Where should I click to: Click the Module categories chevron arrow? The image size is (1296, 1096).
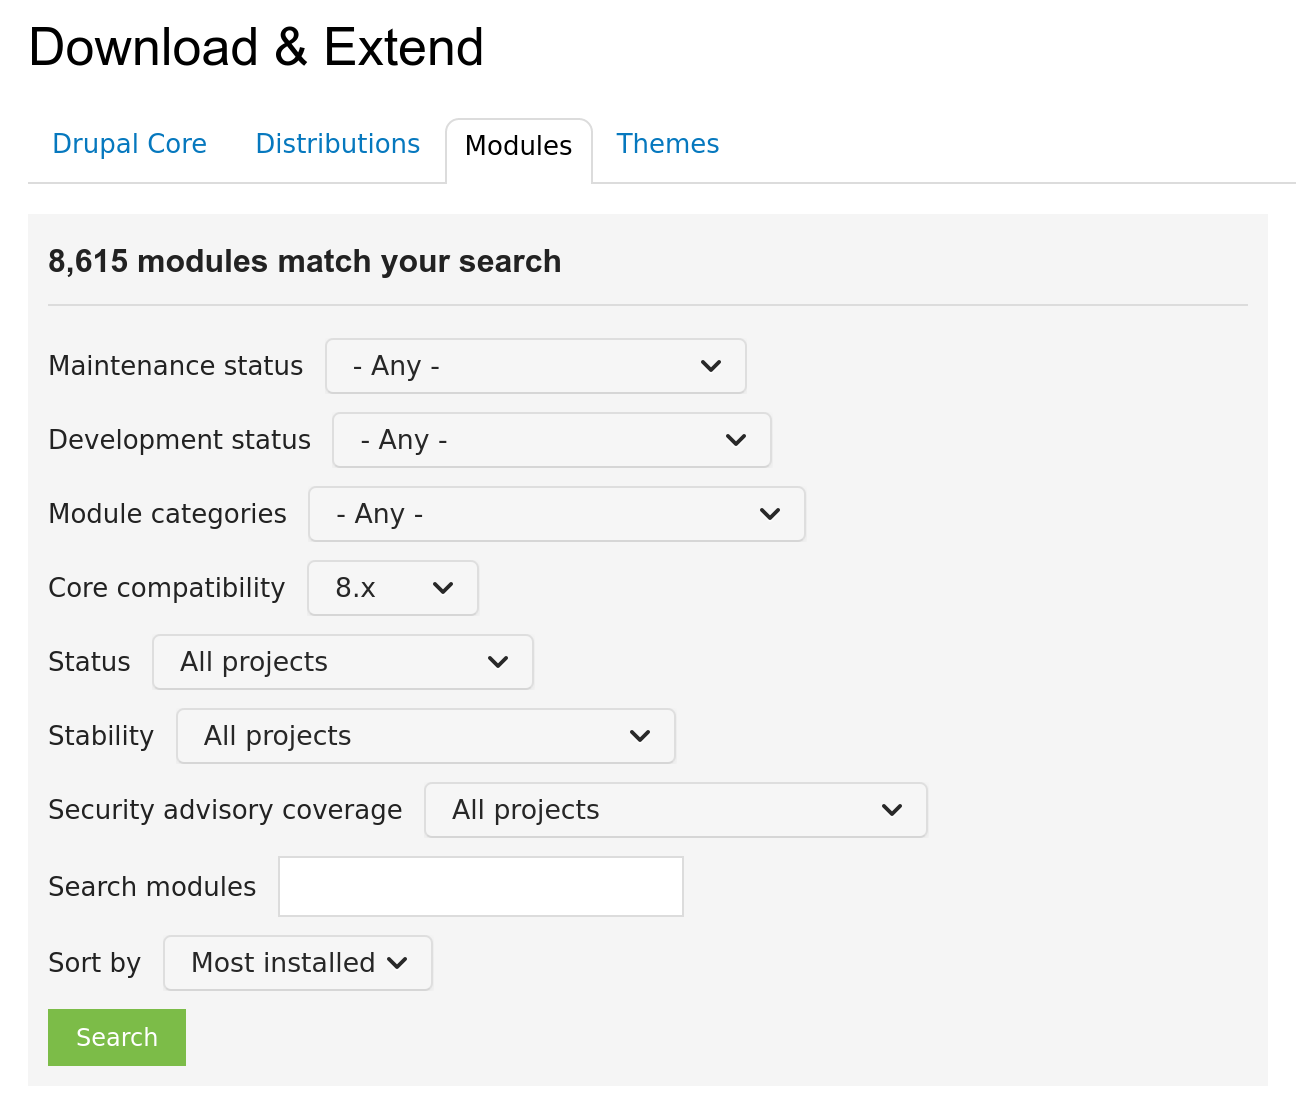pos(770,514)
